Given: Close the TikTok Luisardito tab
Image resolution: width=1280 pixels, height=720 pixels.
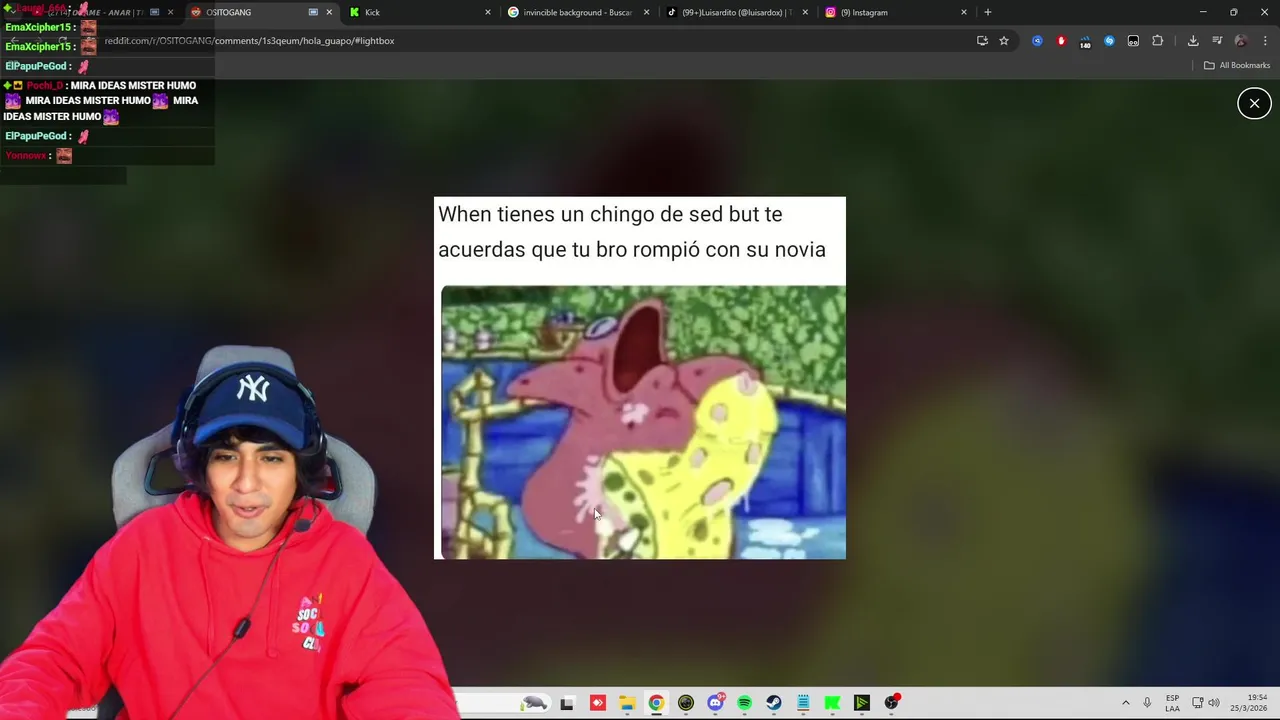Looking at the screenshot, I should point(805,12).
